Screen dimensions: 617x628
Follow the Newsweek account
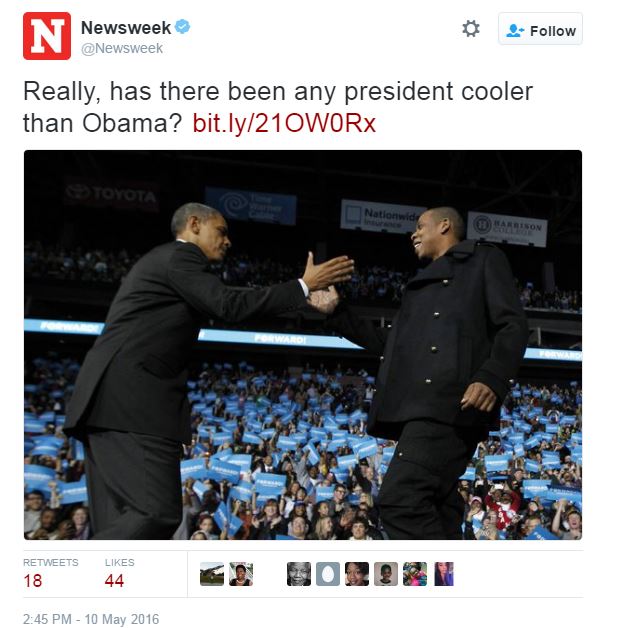pyautogui.click(x=540, y=29)
